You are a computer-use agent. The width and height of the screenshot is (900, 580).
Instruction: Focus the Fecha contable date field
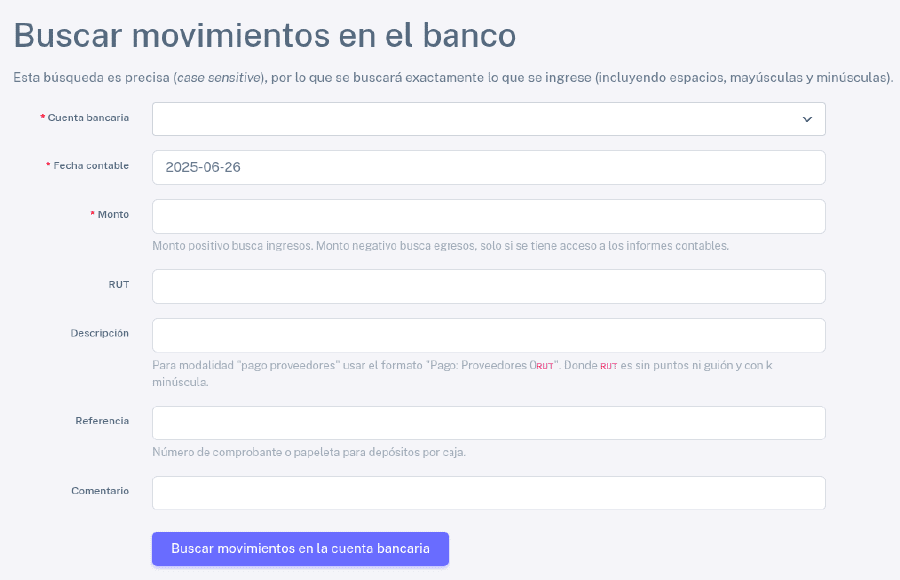click(x=488, y=167)
